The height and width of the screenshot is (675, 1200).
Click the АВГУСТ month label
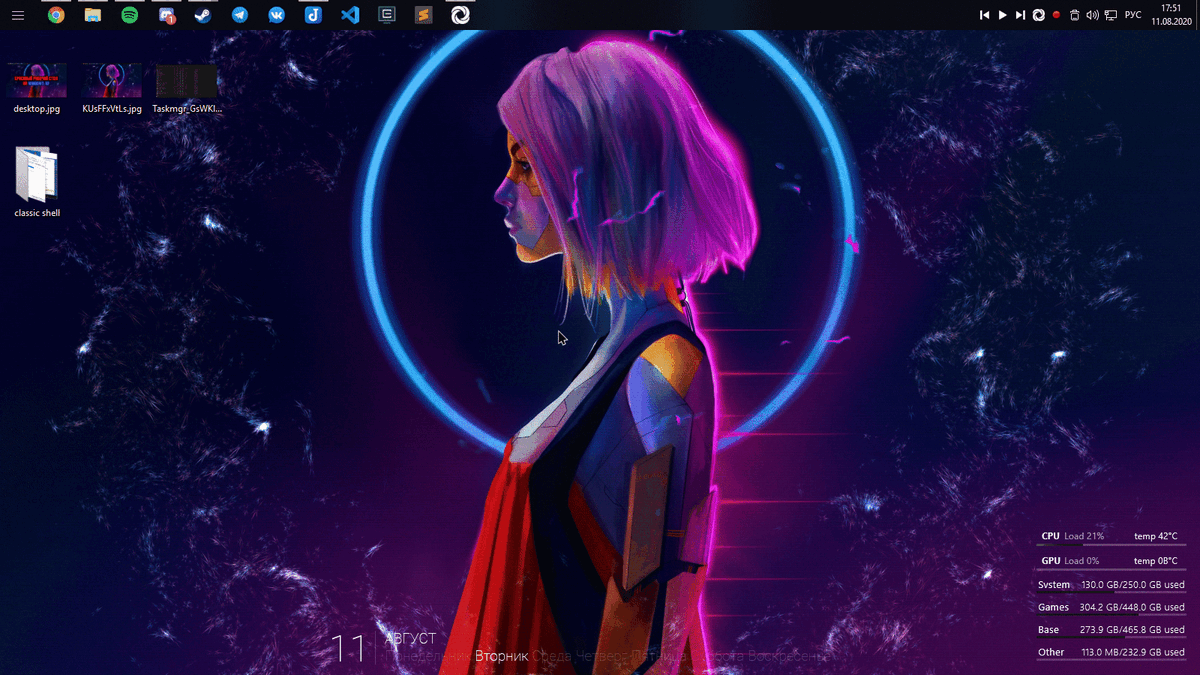click(x=410, y=638)
